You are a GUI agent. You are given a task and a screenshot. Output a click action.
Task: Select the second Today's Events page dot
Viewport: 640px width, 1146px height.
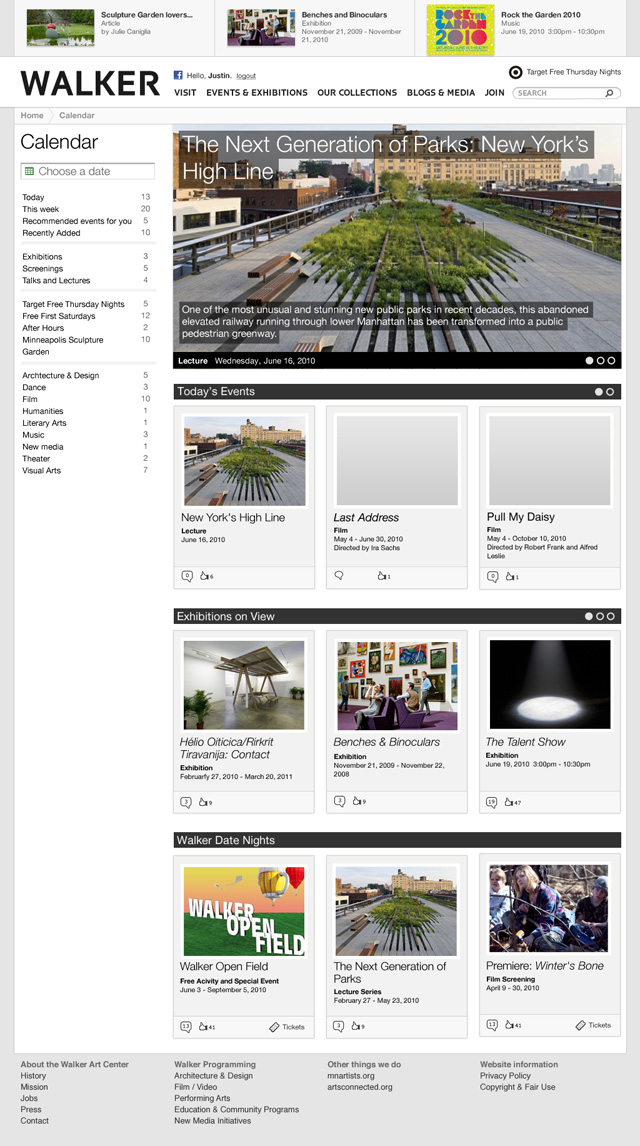click(x=611, y=392)
